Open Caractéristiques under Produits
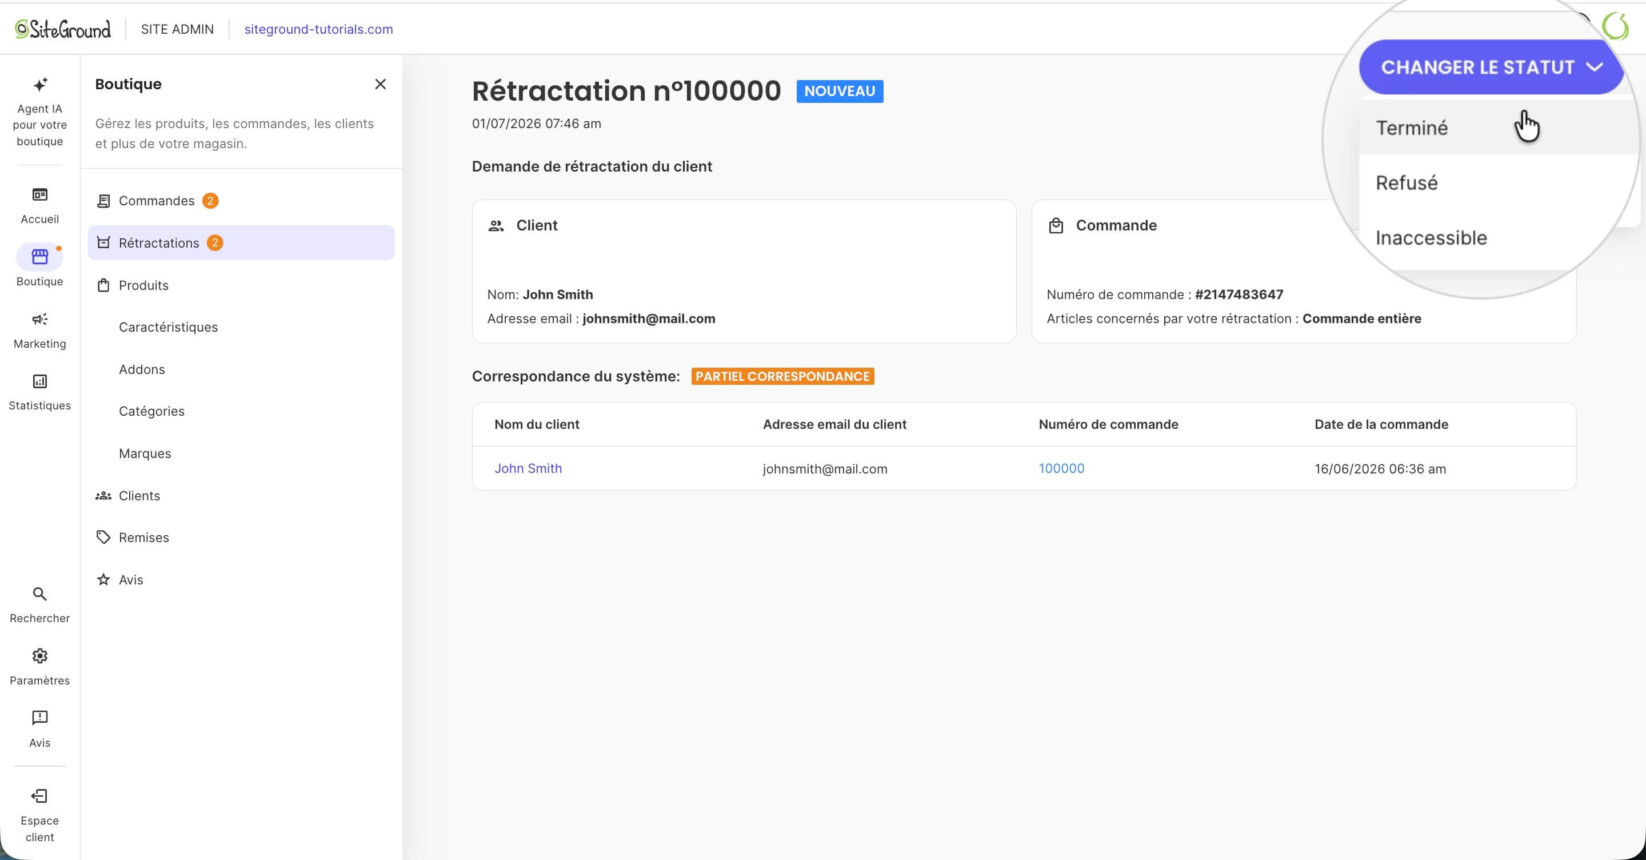The height and width of the screenshot is (860, 1646). (168, 327)
